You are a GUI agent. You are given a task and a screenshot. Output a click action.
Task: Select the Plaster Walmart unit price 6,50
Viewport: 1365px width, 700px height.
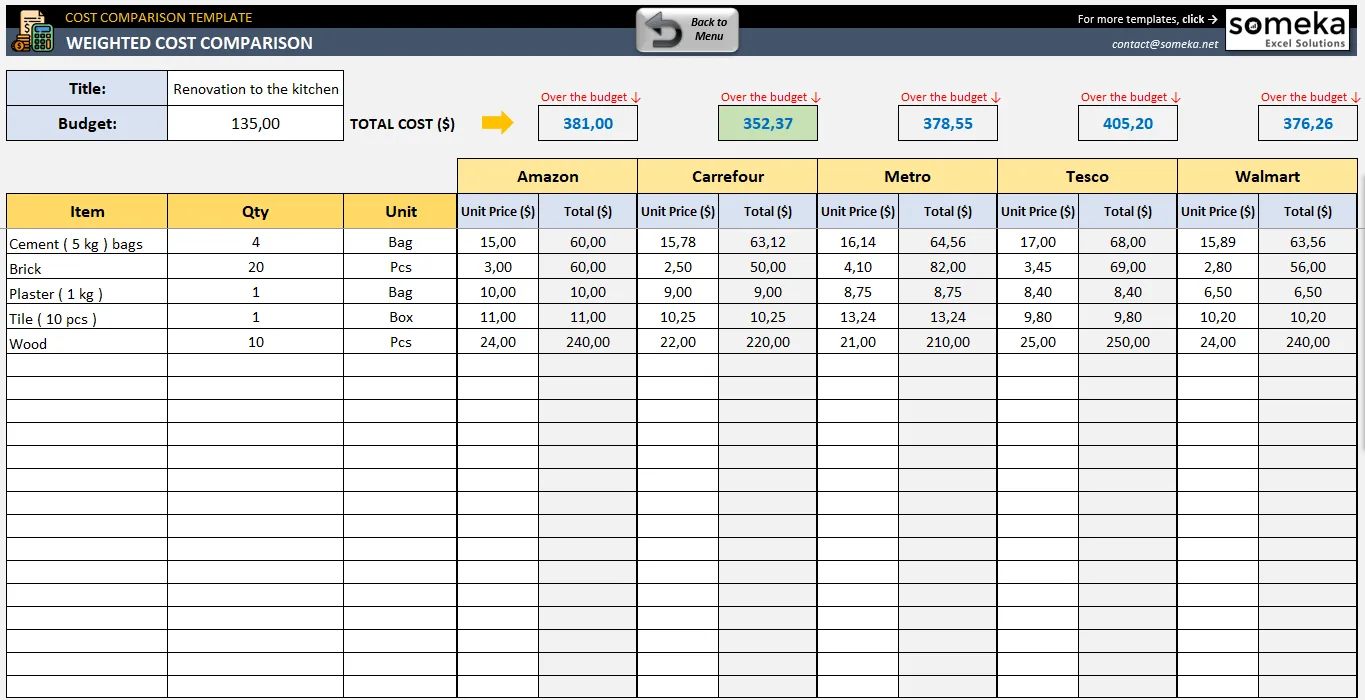coord(1218,292)
